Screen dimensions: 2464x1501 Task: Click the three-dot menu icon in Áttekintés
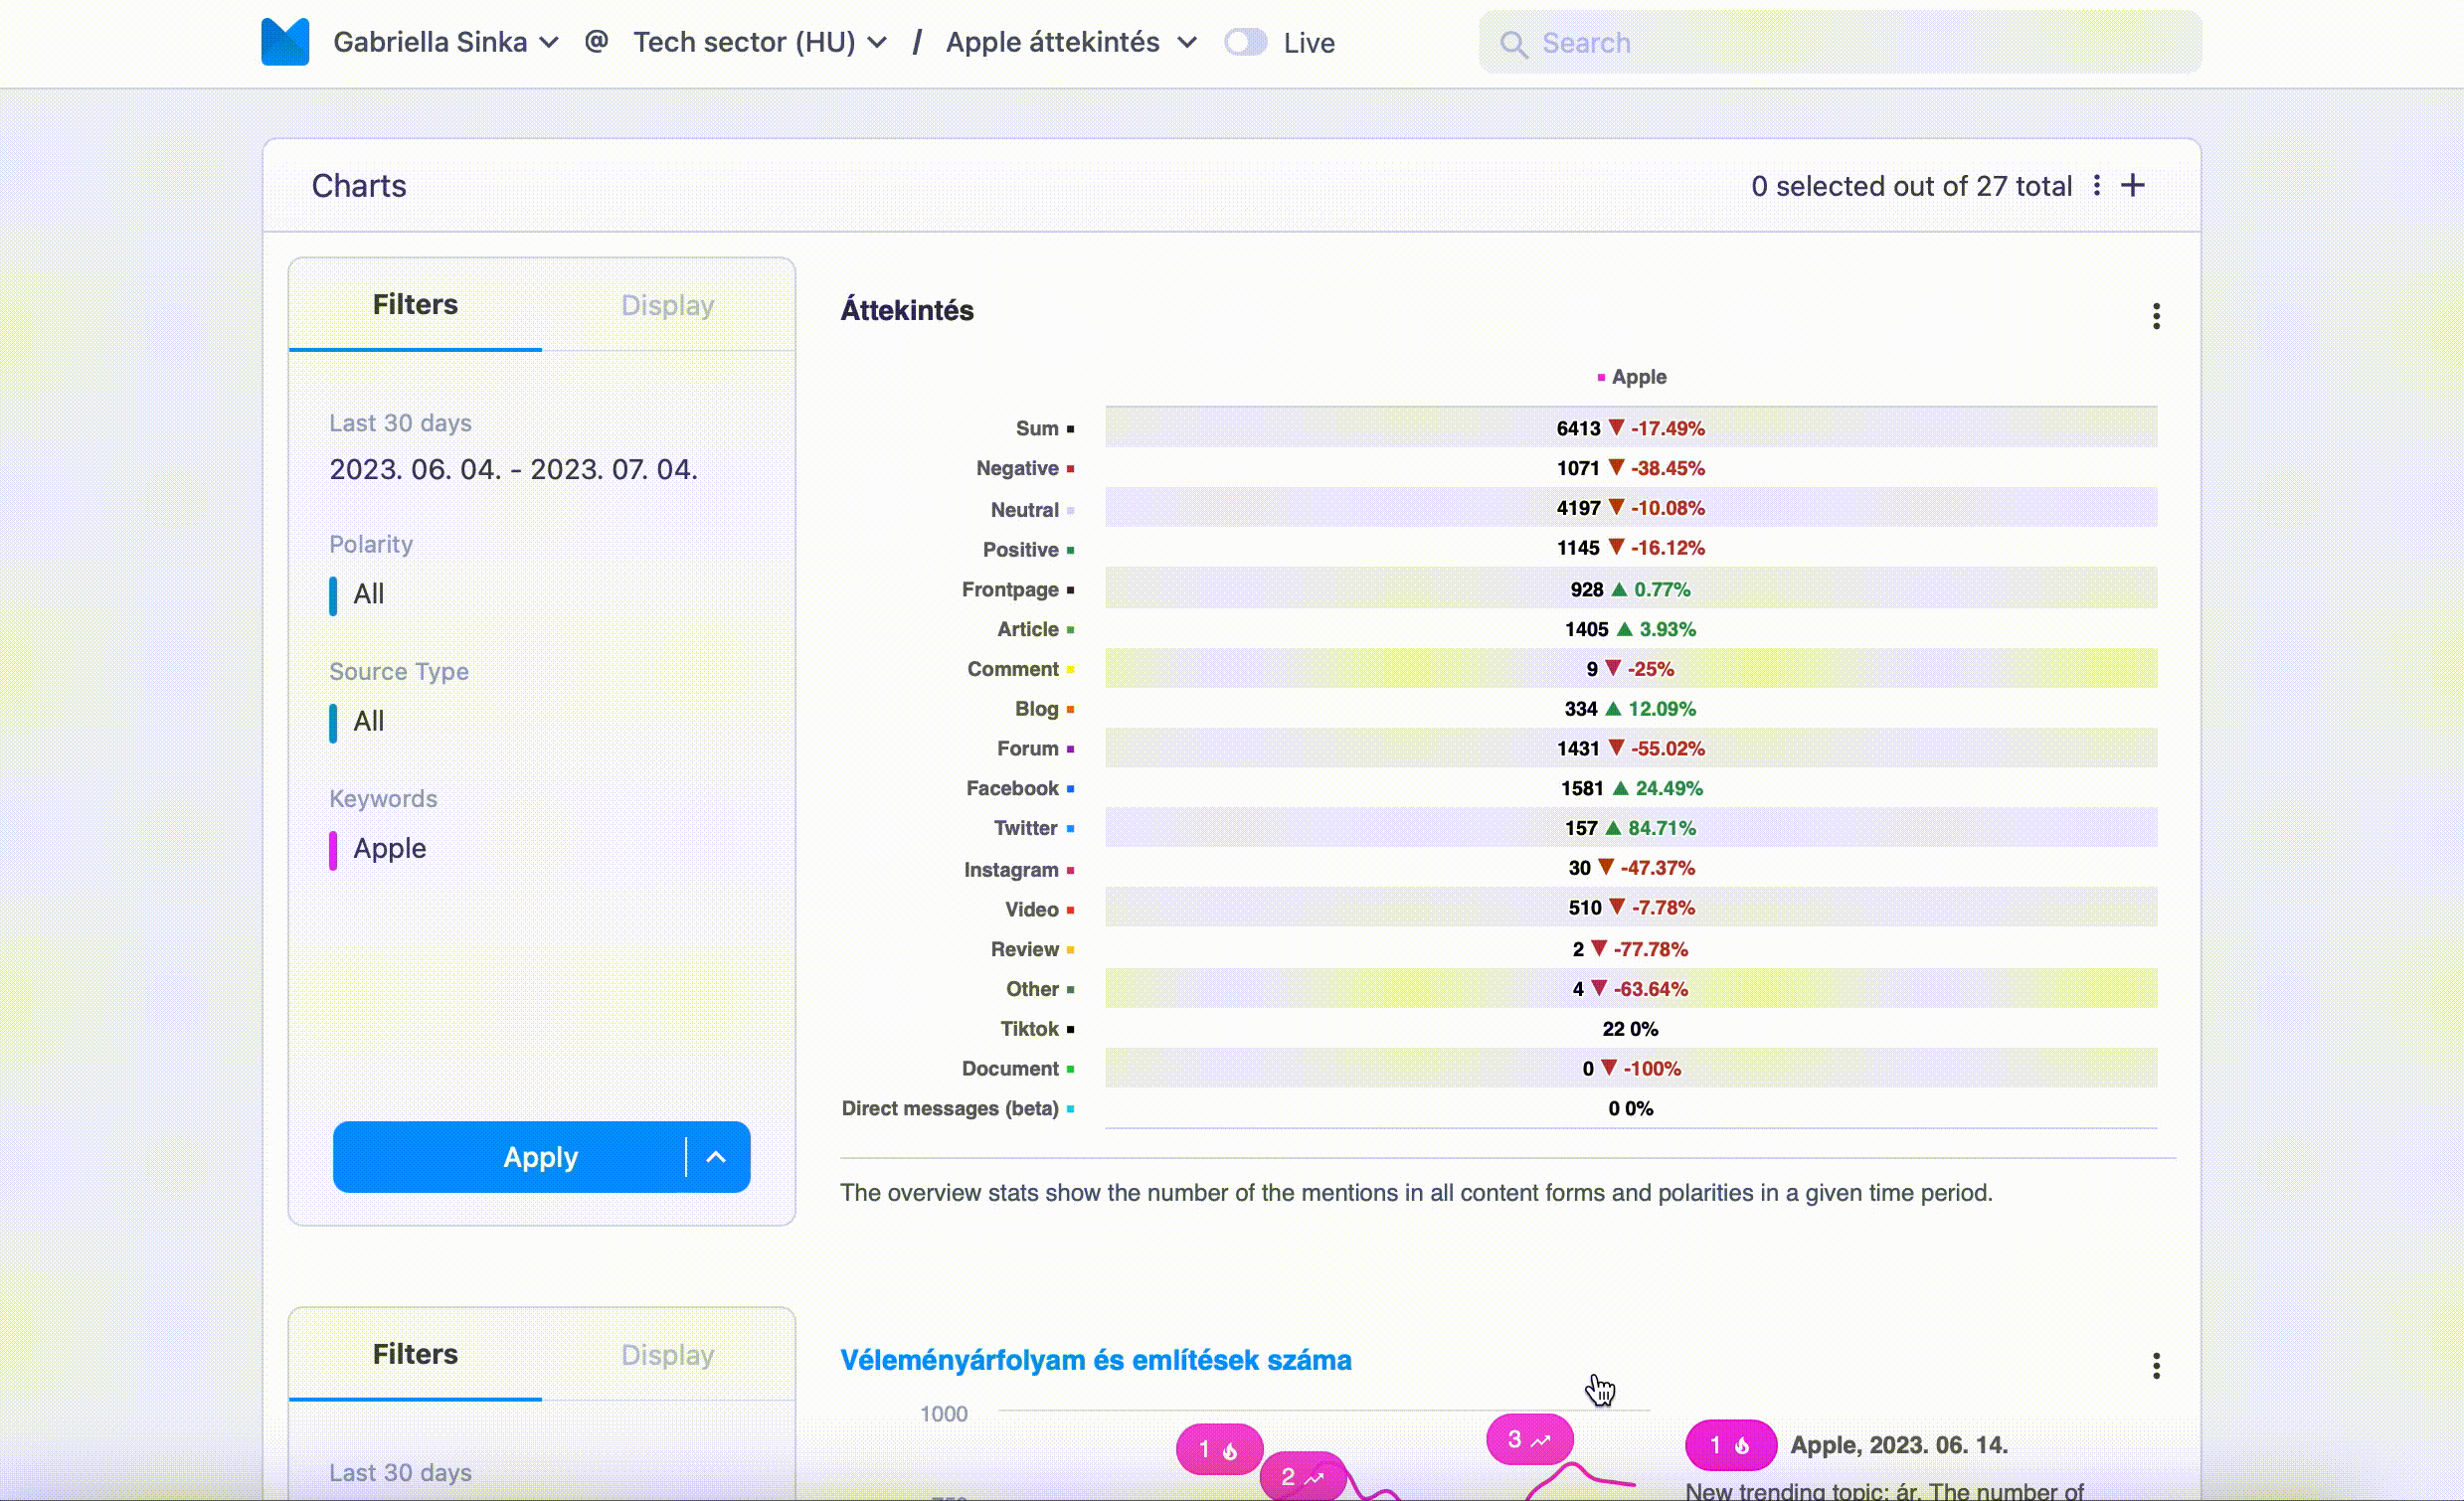[2156, 315]
